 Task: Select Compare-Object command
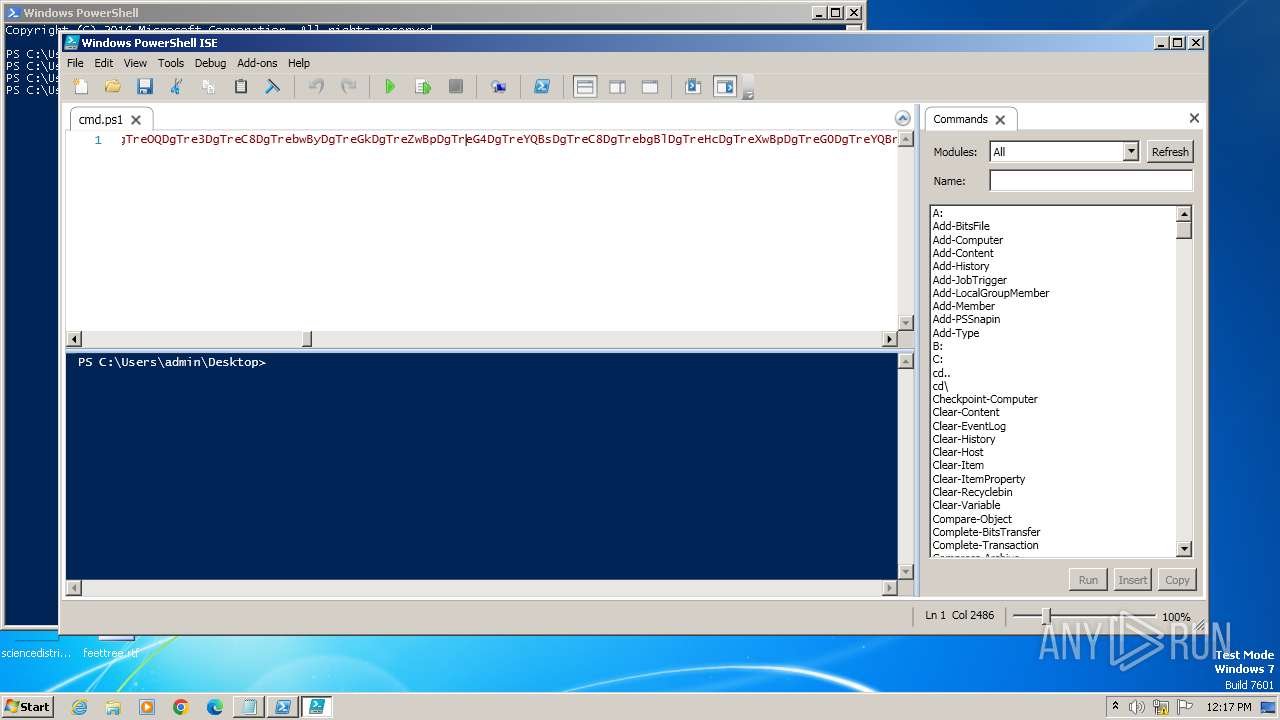tap(972, 519)
